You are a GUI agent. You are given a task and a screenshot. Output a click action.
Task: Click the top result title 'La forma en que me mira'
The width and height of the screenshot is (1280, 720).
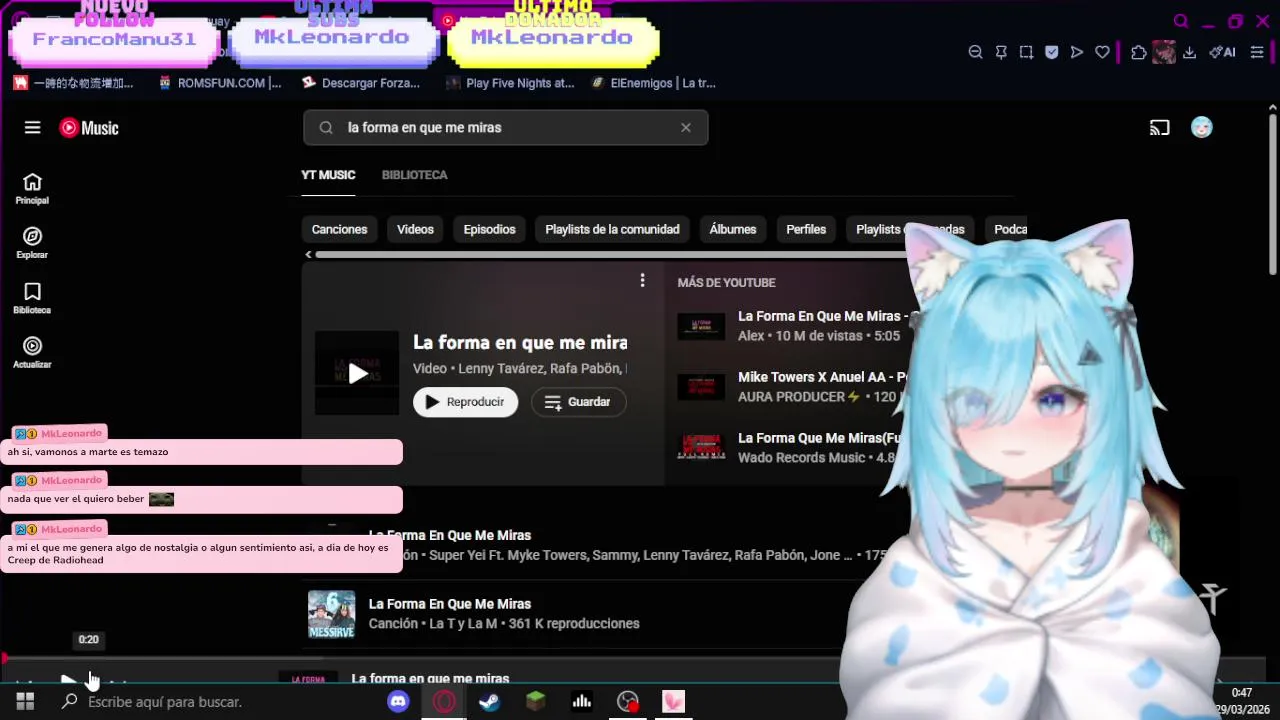point(520,343)
